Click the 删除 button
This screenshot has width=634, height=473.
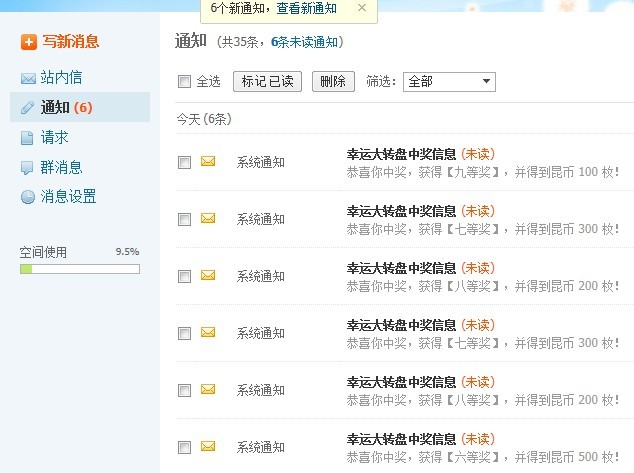(333, 82)
